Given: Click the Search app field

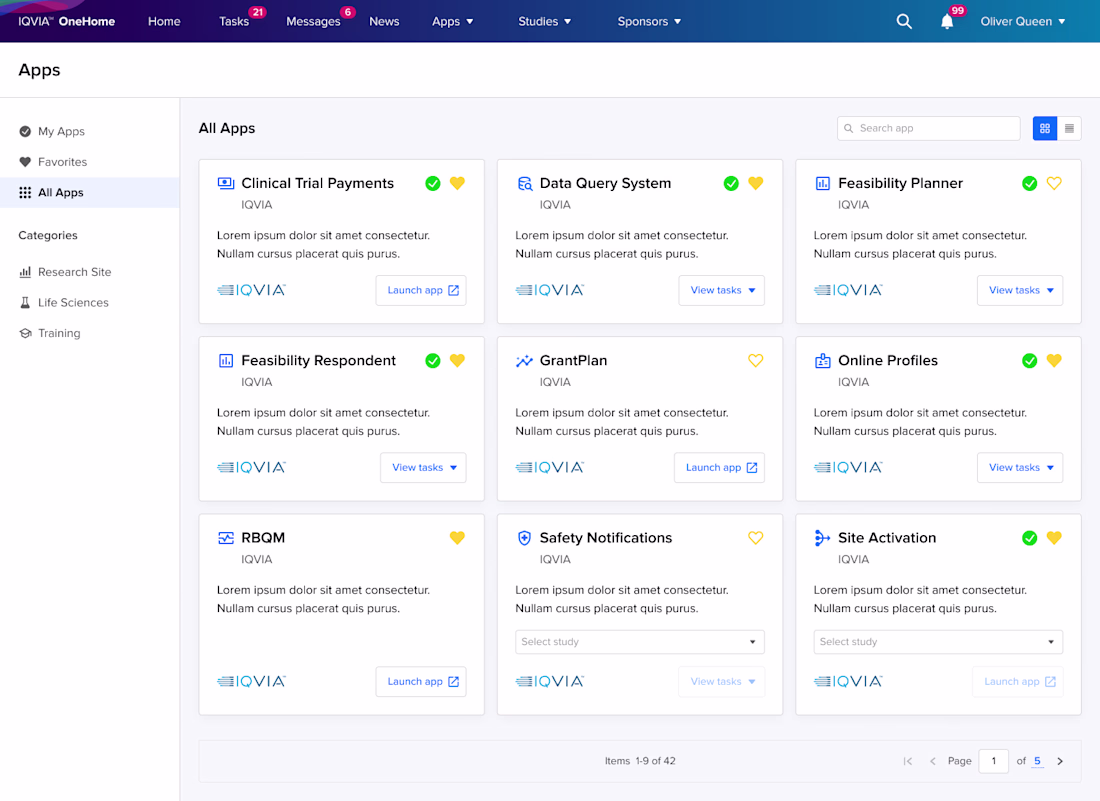Looking at the screenshot, I should [x=928, y=128].
